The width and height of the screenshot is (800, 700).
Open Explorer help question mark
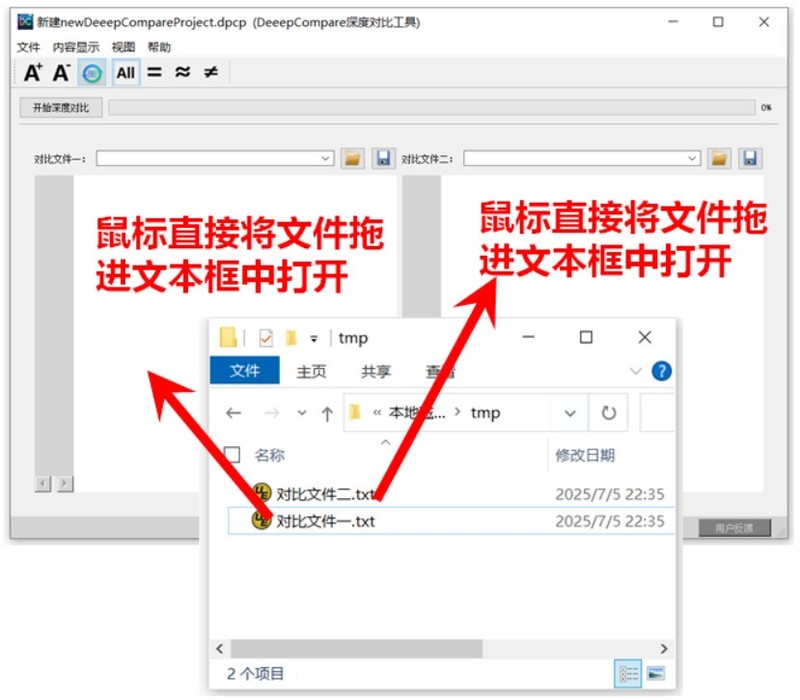(661, 371)
